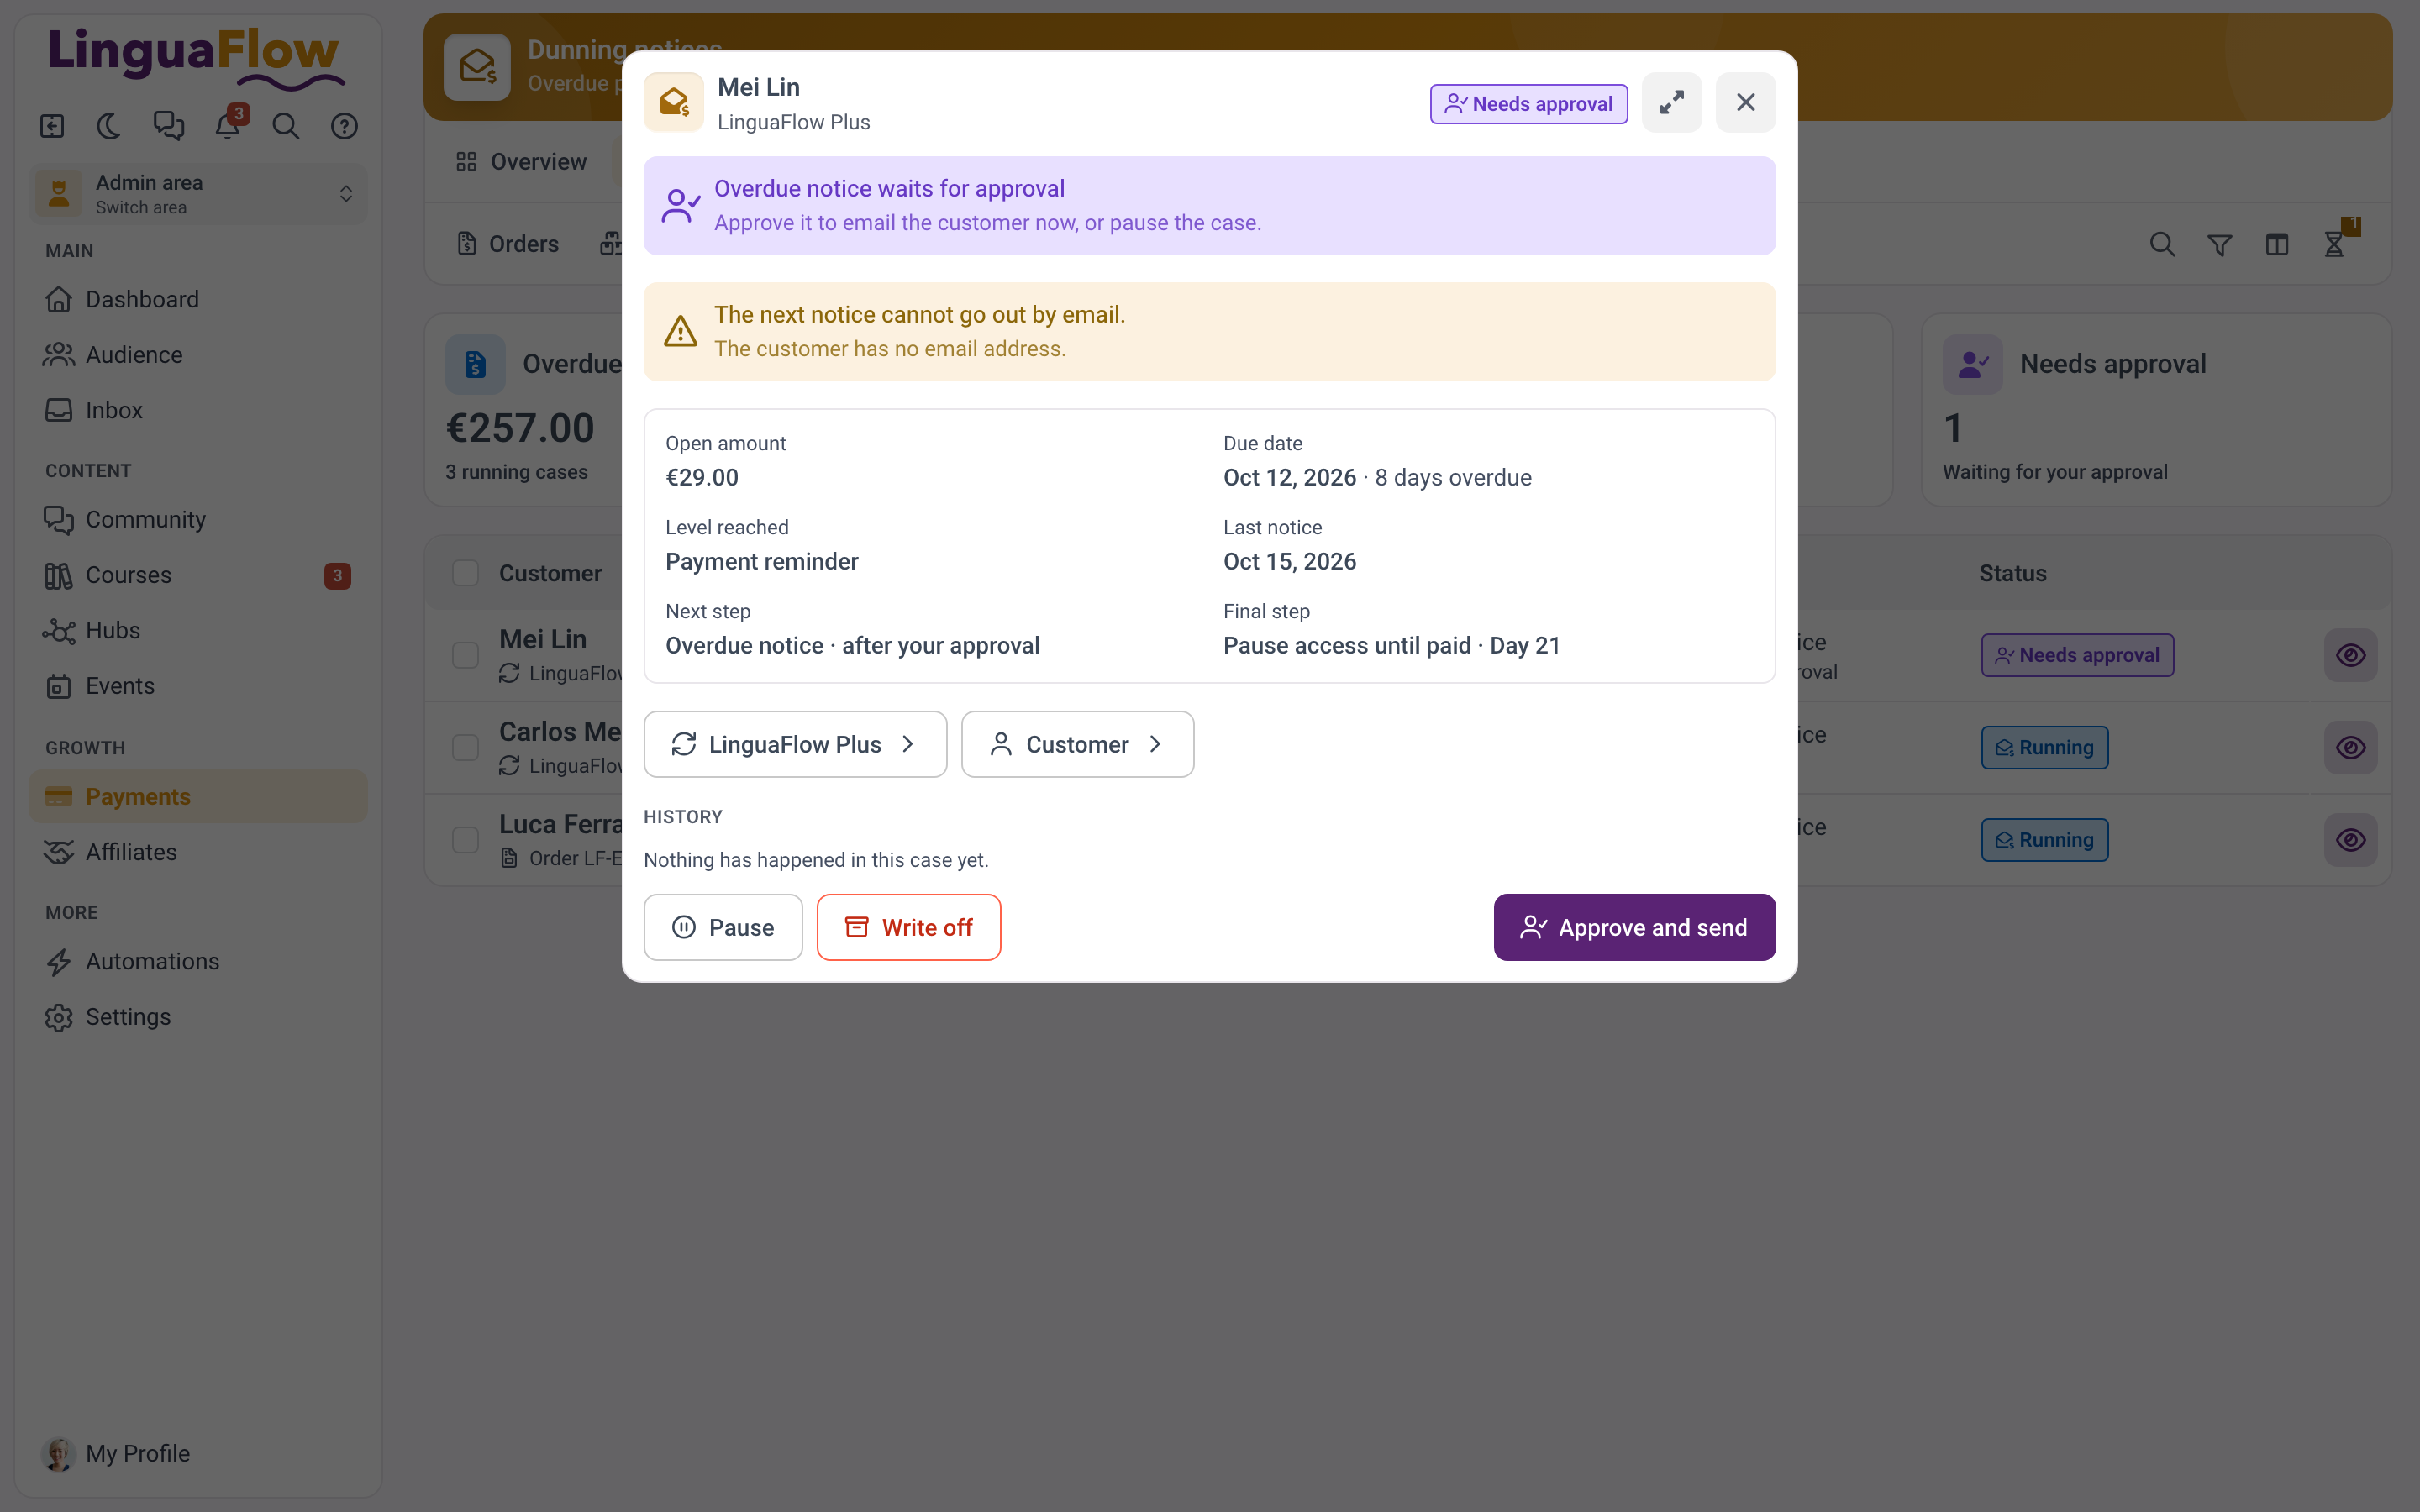Check the Mei Lin row checkbox
The height and width of the screenshot is (1512, 2420).
[465, 655]
